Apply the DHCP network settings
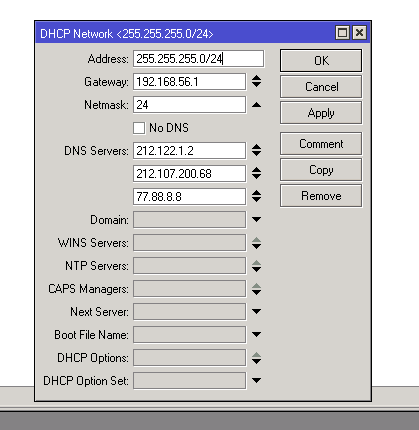 pyautogui.click(x=321, y=113)
